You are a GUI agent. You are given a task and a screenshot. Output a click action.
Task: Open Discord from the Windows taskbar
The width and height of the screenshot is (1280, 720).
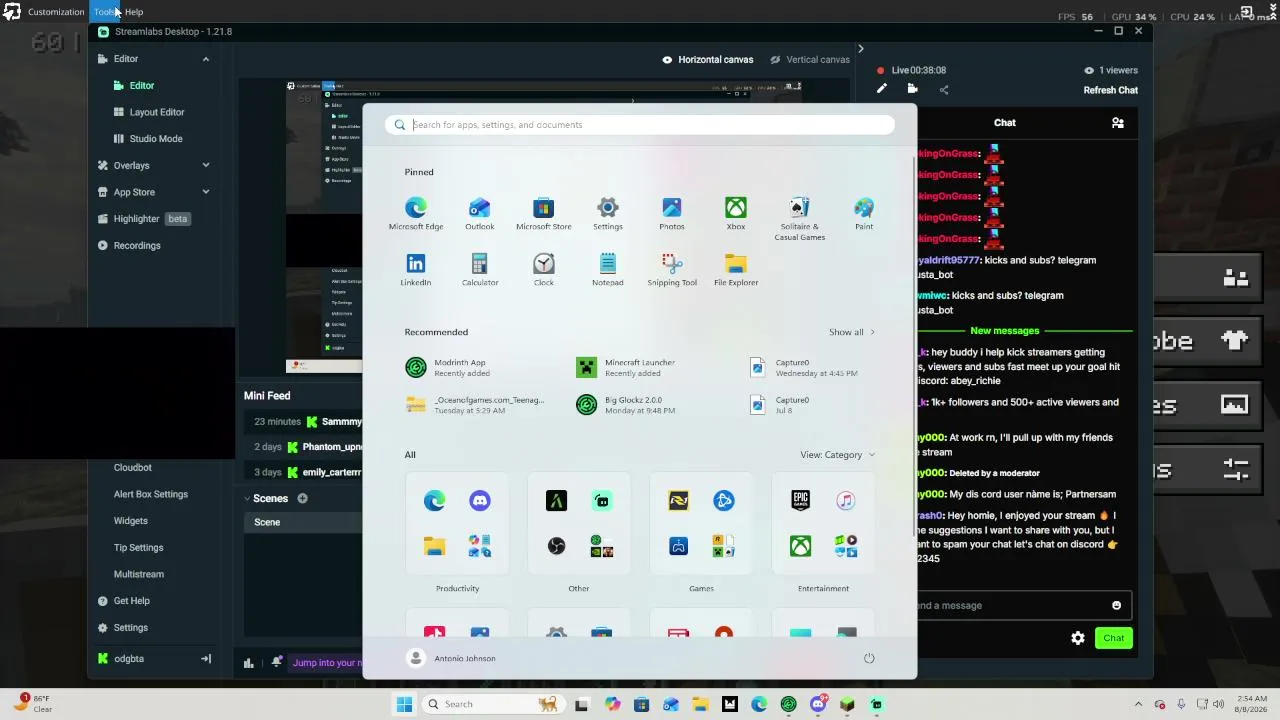click(818, 704)
